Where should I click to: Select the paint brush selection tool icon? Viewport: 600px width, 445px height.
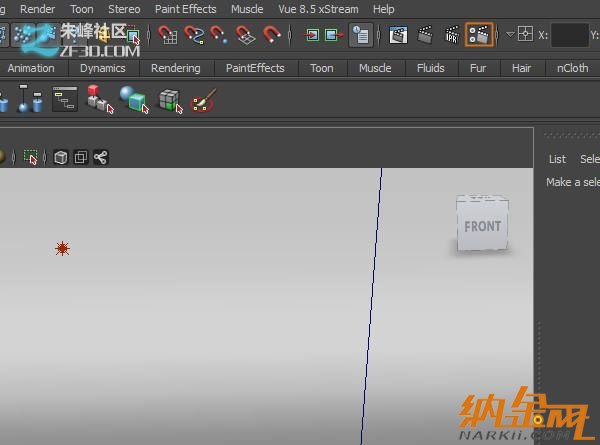click(x=204, y=100)
